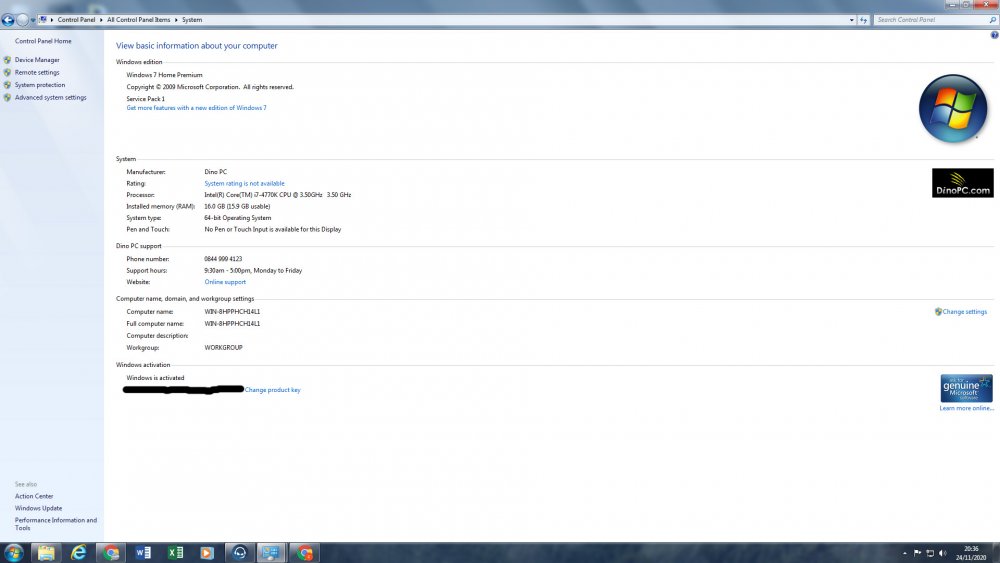Screen dimensions: 1000x563
Task: Show hidden system tray icons arrow
Action: 905,553
